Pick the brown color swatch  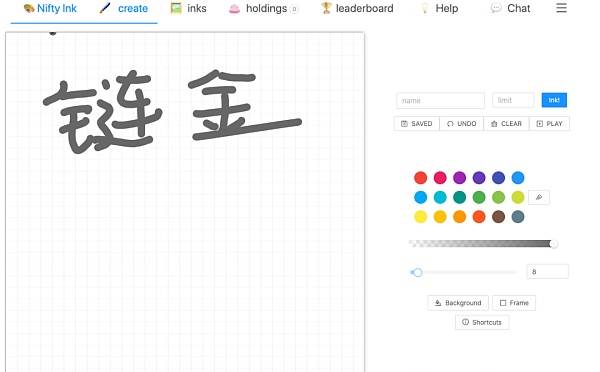(498, 217)
